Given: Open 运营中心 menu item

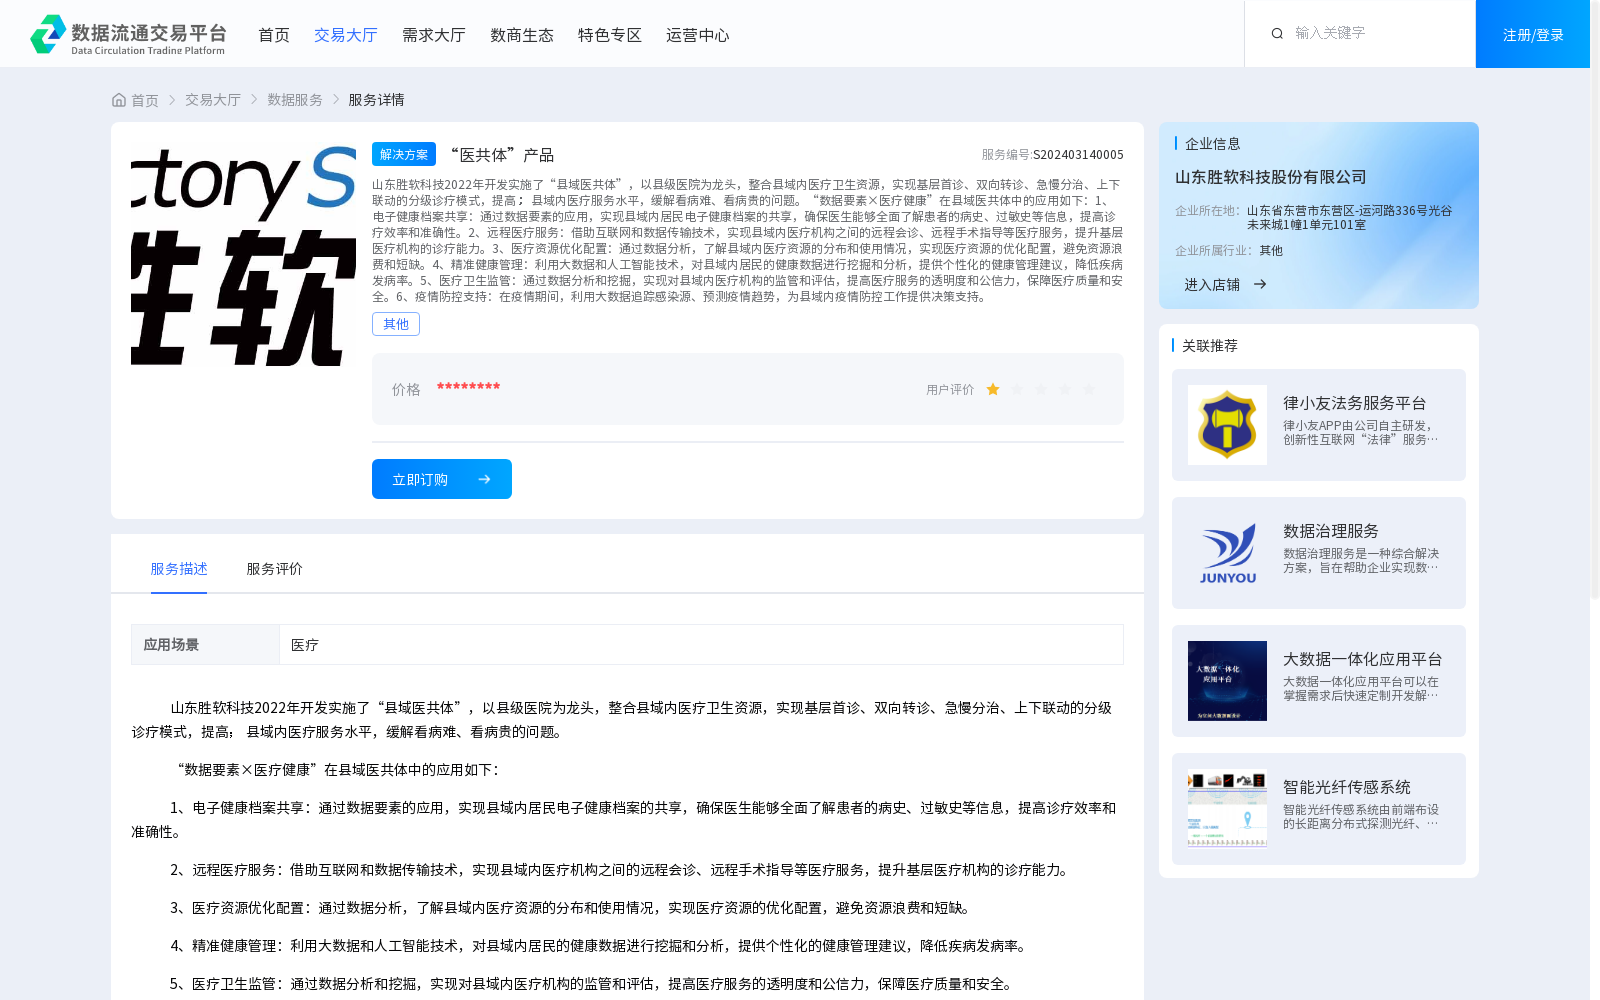Looking at the screenshot, I should [x=698, y=35].
